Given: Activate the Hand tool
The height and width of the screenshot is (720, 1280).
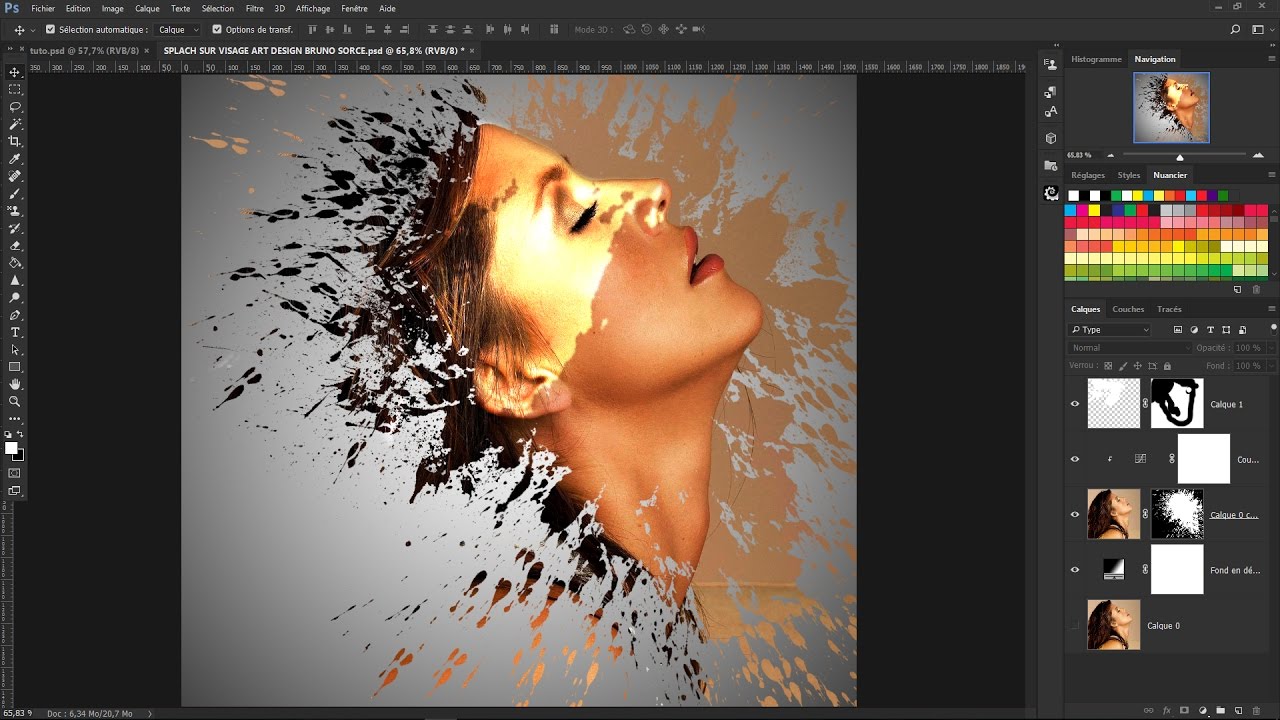Looking at the screenshot, I should 15,384.
